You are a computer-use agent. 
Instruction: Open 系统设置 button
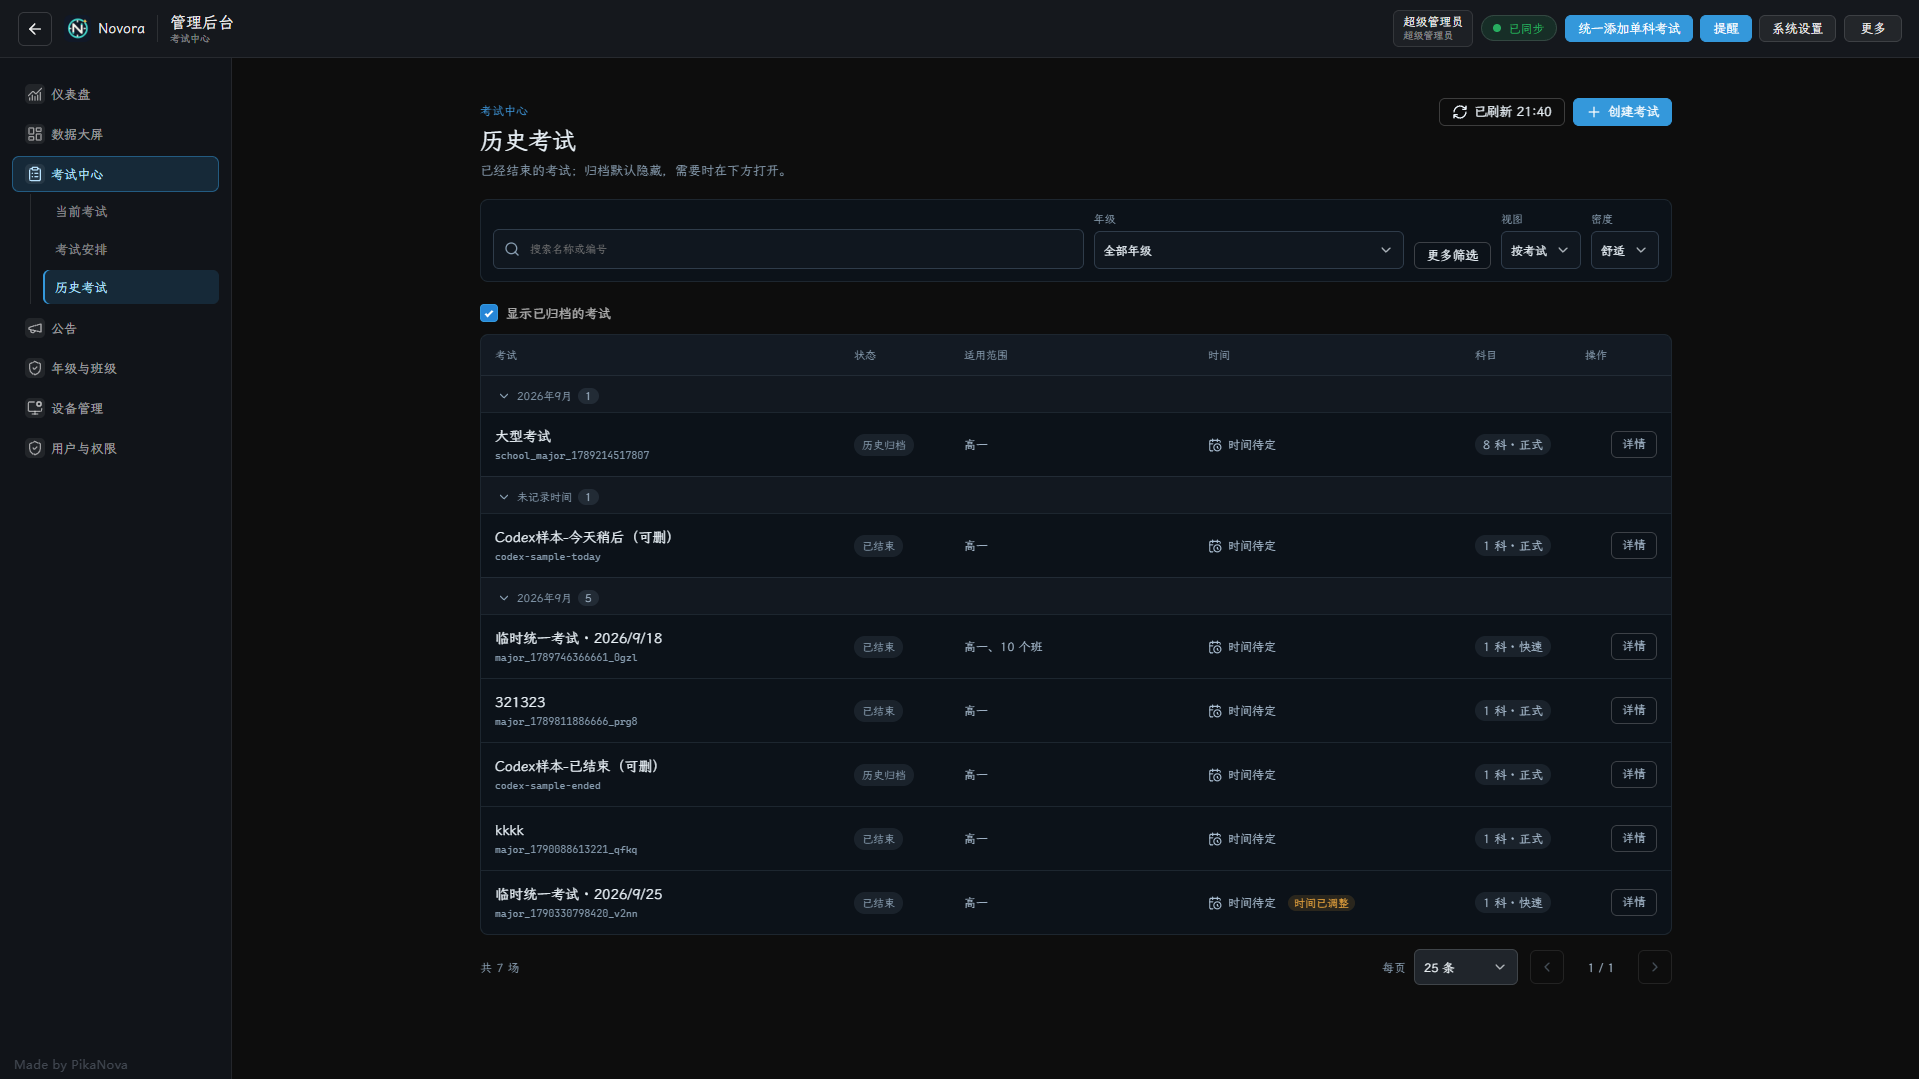[x=1797, y=28]
